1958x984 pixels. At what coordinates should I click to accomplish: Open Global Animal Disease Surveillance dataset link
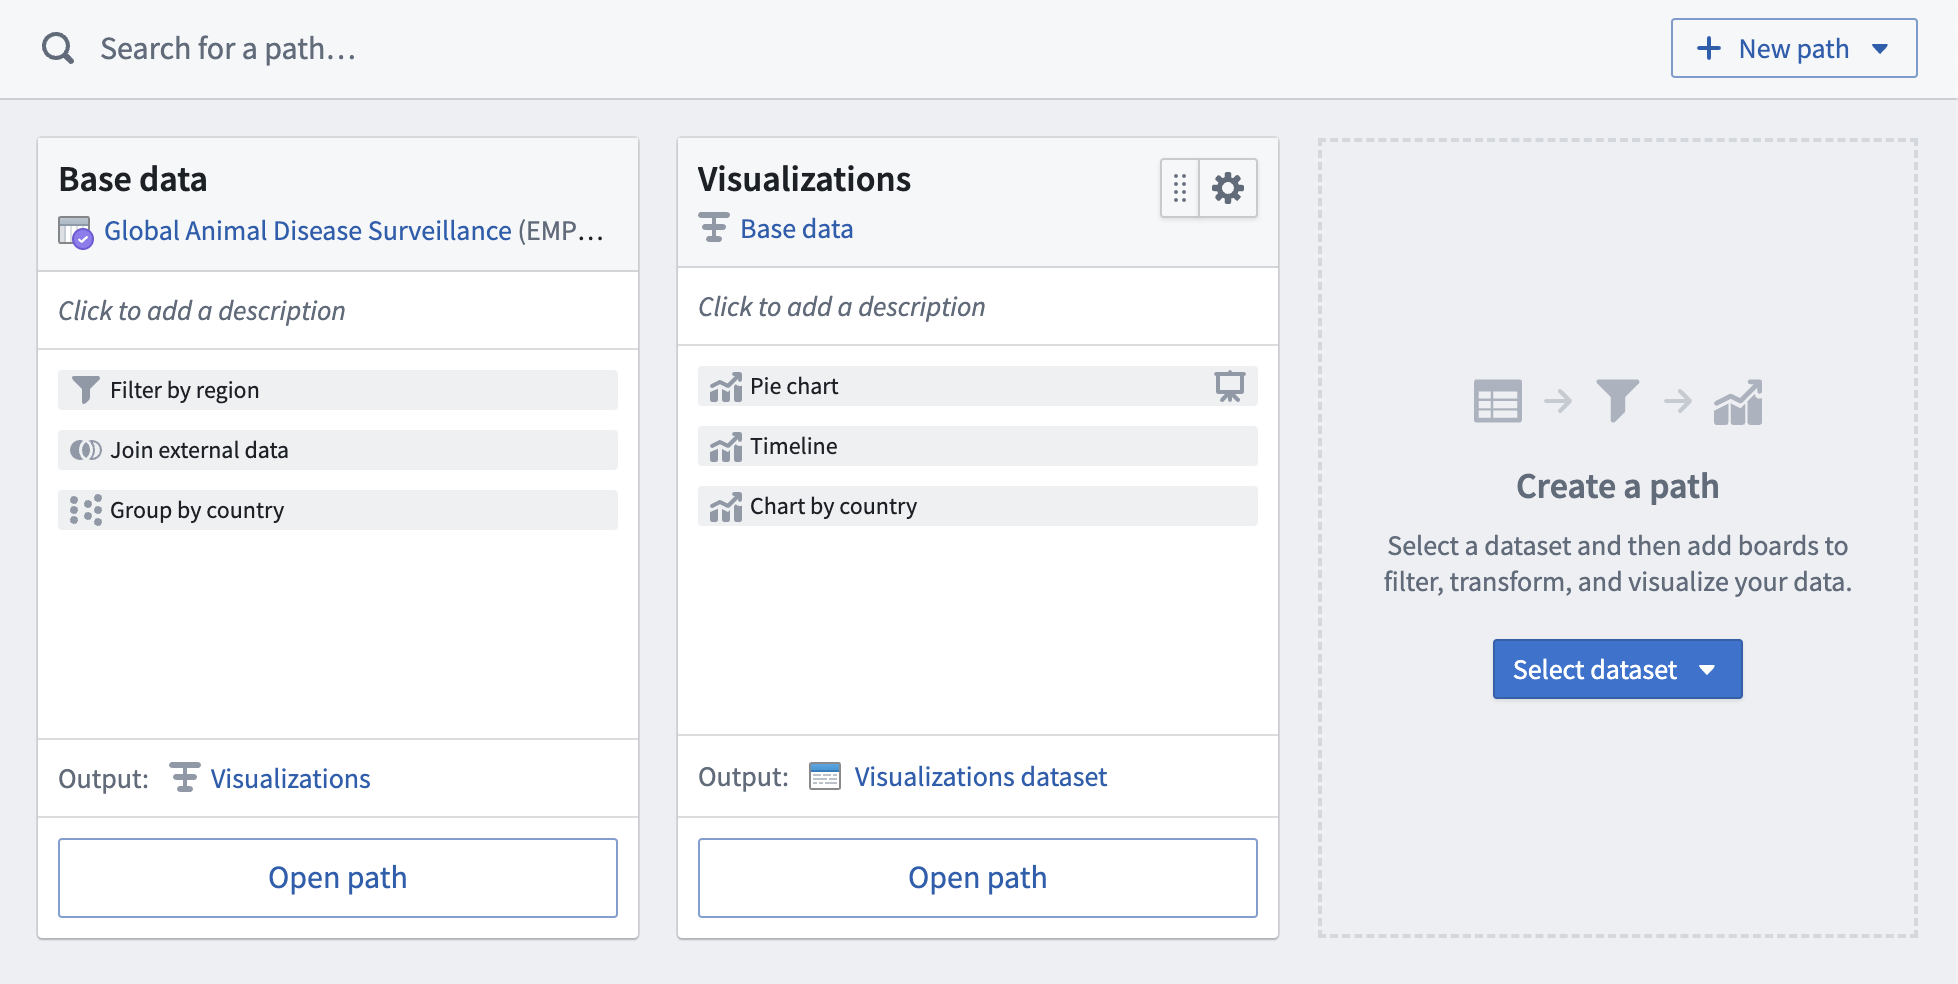[308, 231]
